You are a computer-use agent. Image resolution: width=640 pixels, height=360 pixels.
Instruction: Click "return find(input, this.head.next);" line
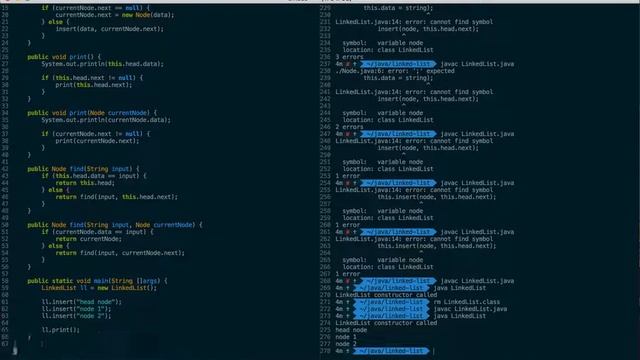pyautogui.click(x=117, y=197)
